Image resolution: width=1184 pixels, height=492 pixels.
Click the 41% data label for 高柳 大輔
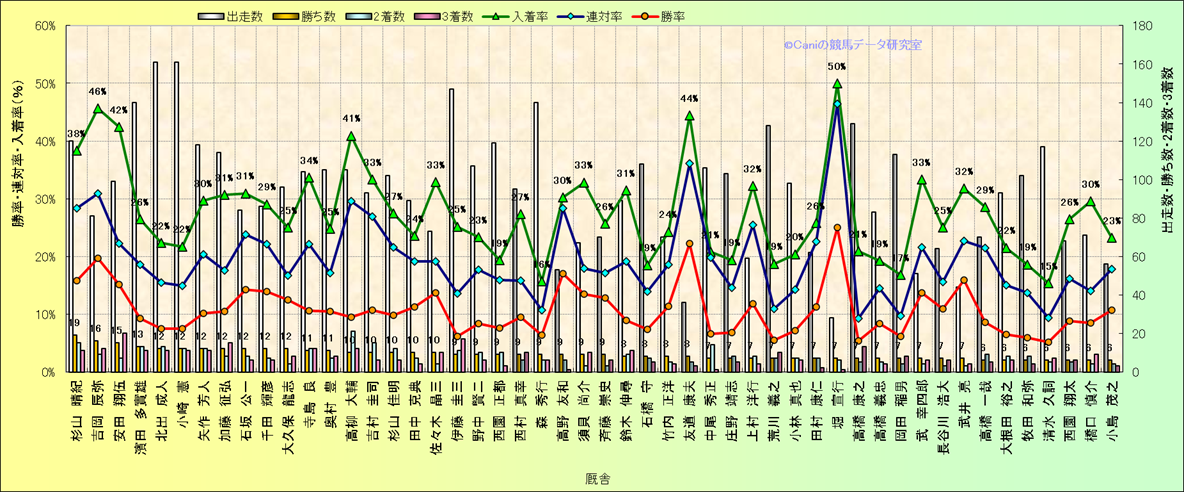tap(351, 119)
